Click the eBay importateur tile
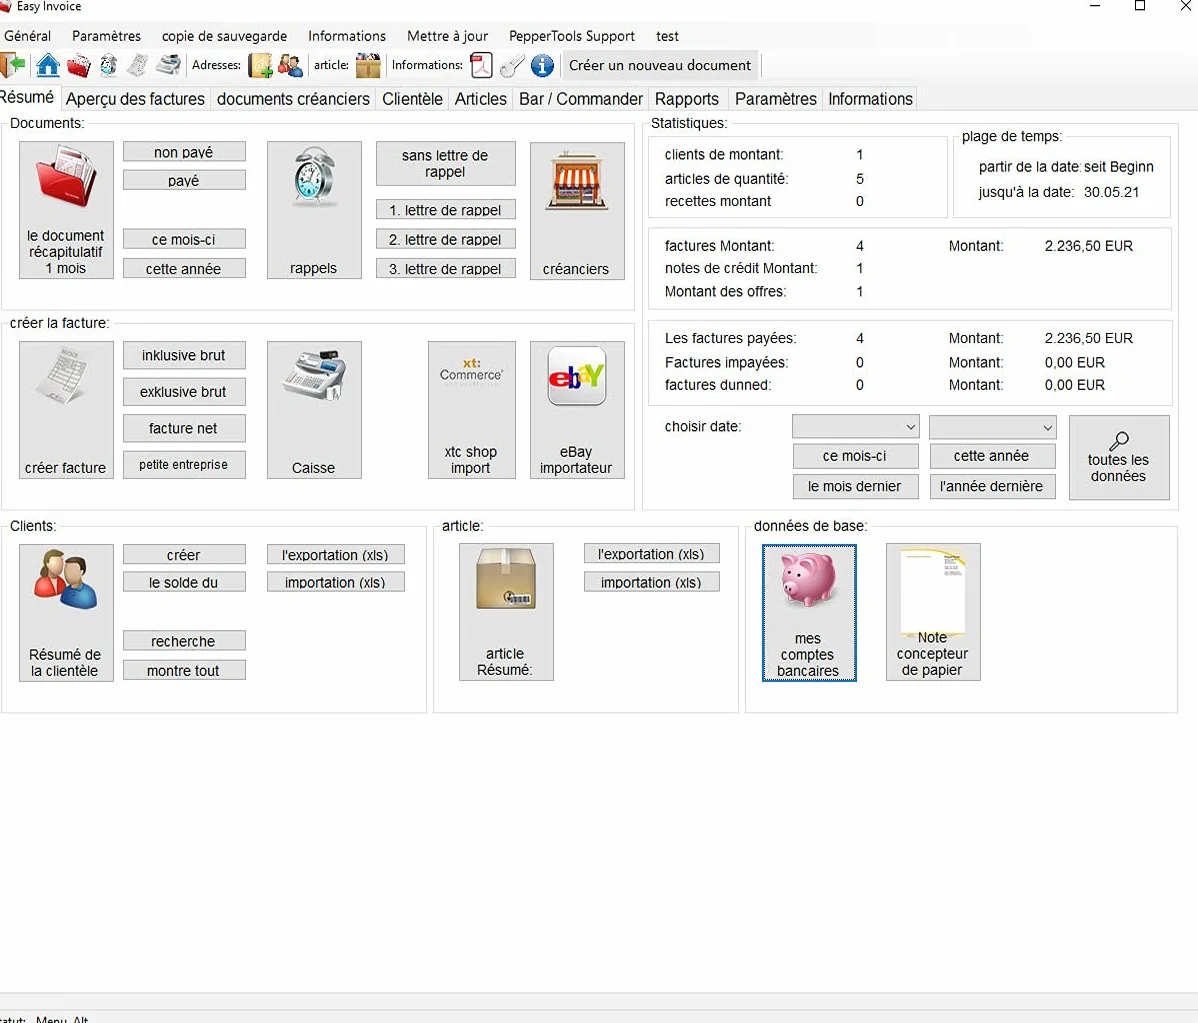Image resolution: width=1198 pixels, height=1023 pixels. [x=577, y=410]
